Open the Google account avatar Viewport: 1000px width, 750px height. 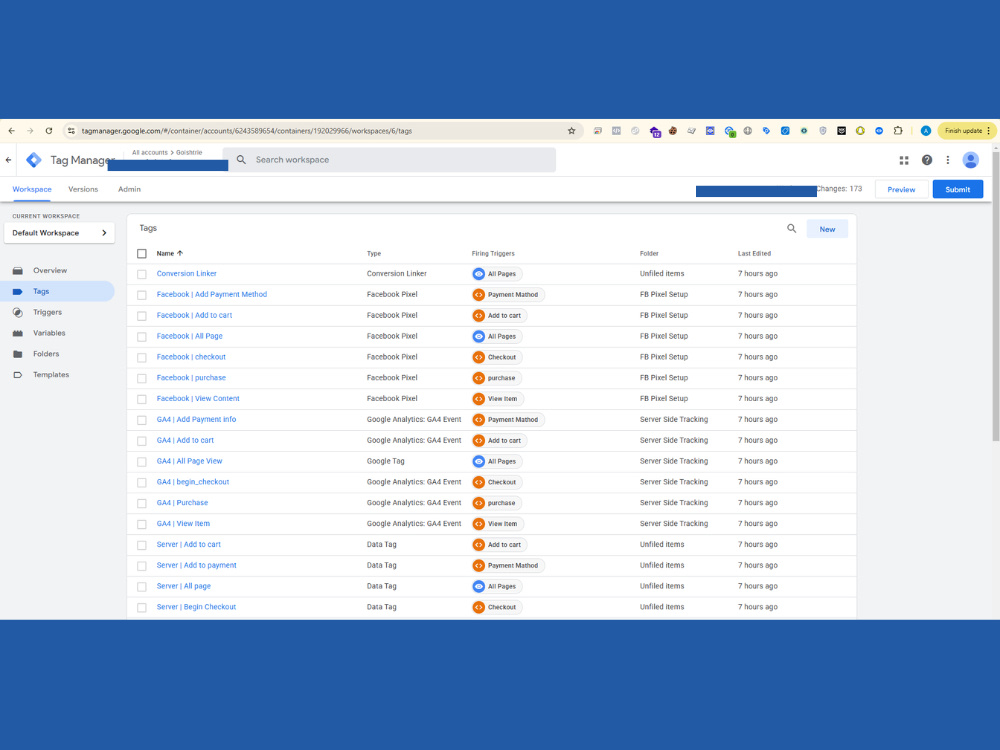click(971, 160)
